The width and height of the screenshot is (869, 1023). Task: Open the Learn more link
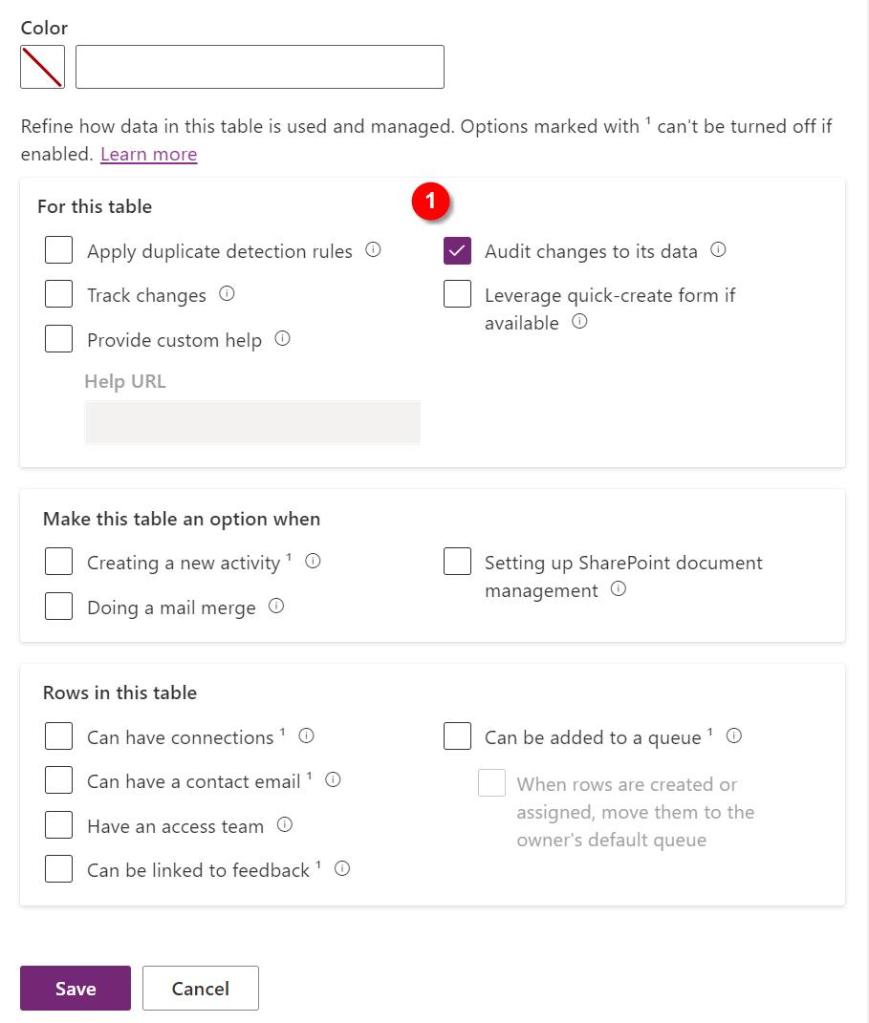(148, 154)
